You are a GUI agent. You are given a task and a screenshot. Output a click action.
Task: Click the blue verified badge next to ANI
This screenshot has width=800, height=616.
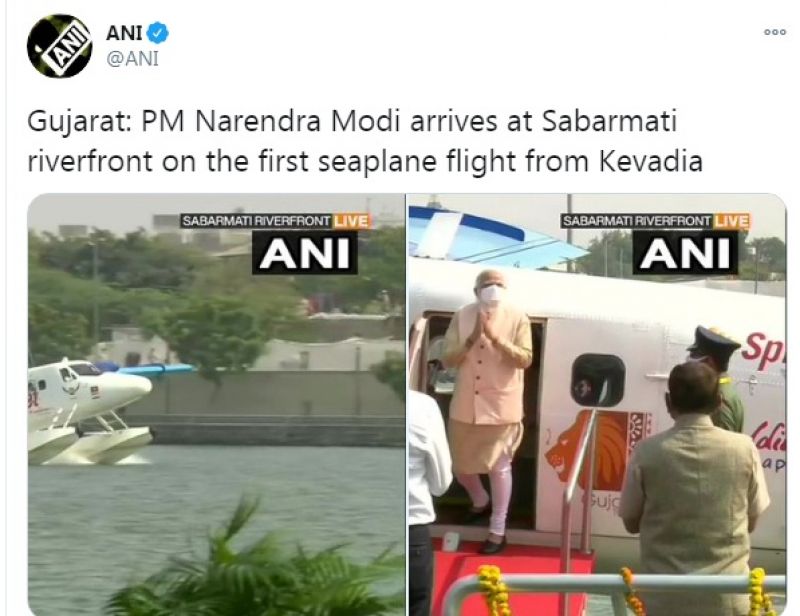tap(158, 33)
